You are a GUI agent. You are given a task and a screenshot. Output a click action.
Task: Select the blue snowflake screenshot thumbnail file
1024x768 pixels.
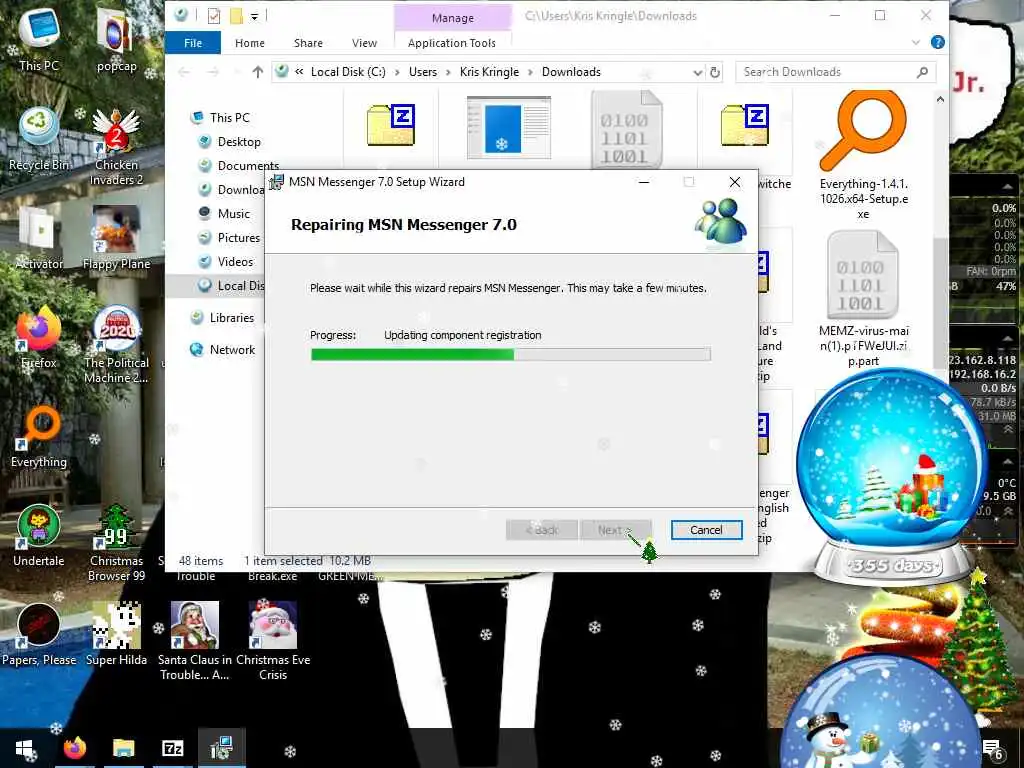[509, 127]
